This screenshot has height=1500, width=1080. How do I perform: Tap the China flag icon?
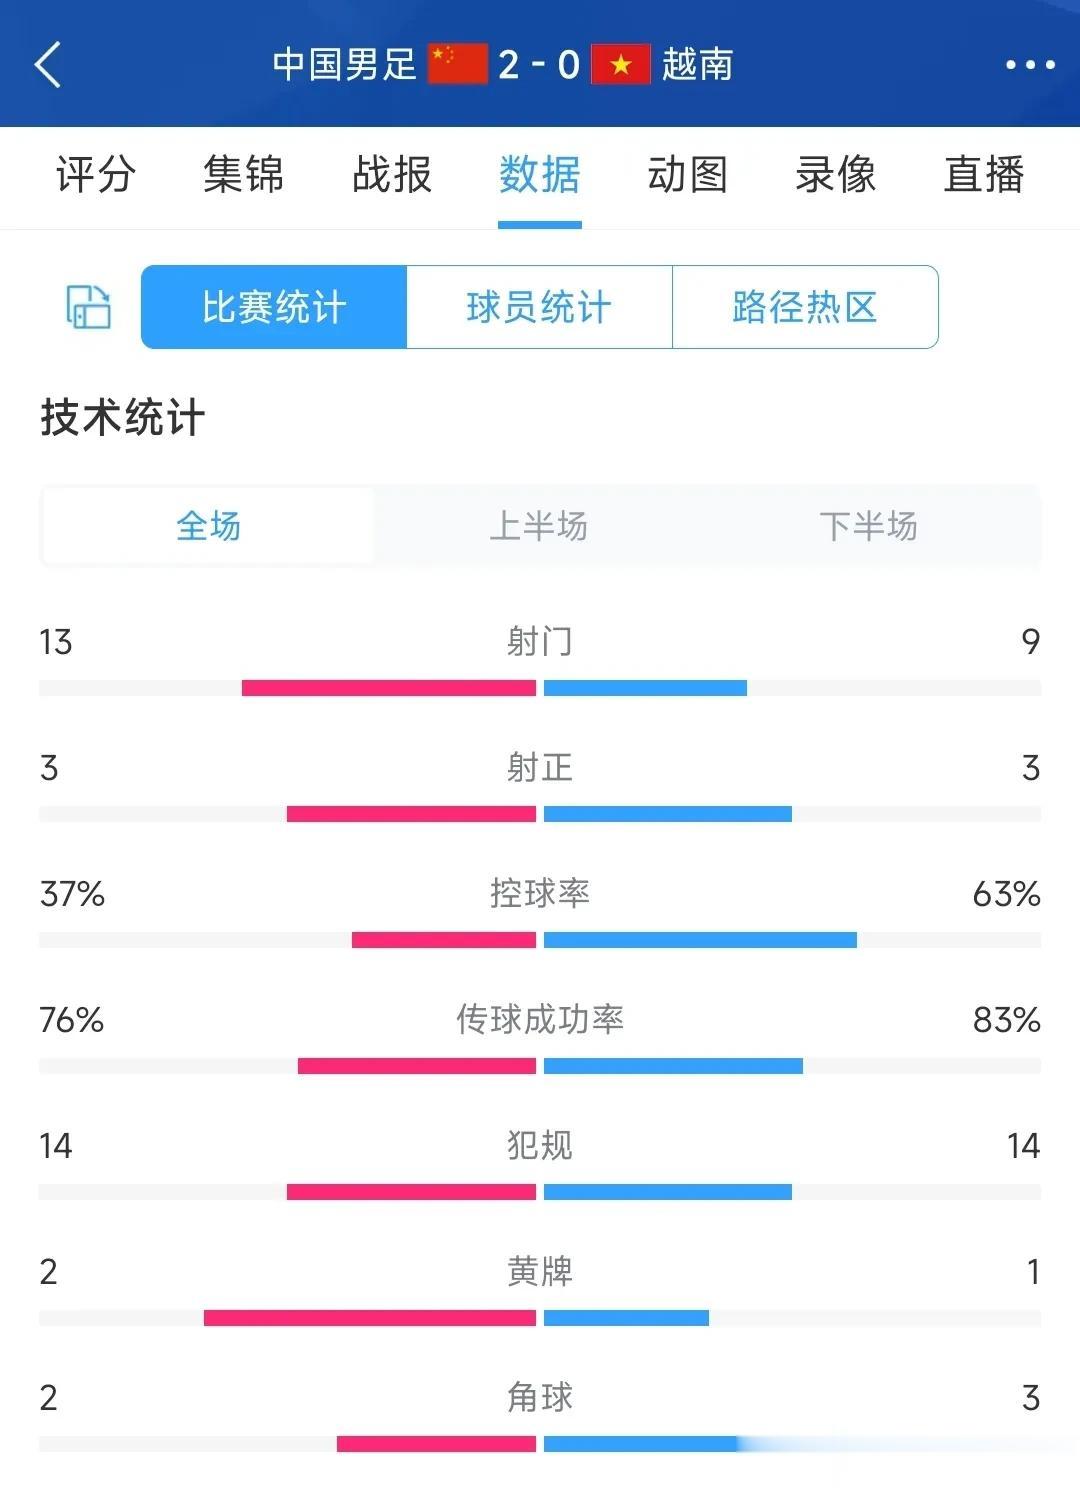coord(458,64)
